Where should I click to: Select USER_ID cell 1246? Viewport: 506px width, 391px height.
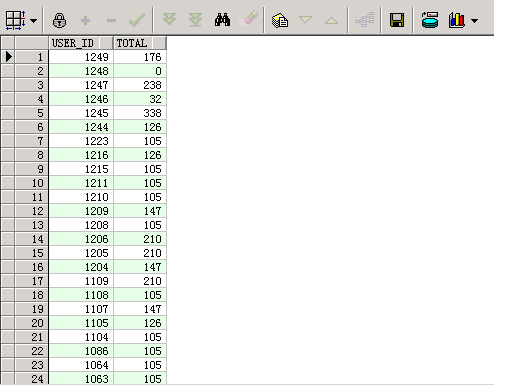pyautogui.click(x=81, y=99)
